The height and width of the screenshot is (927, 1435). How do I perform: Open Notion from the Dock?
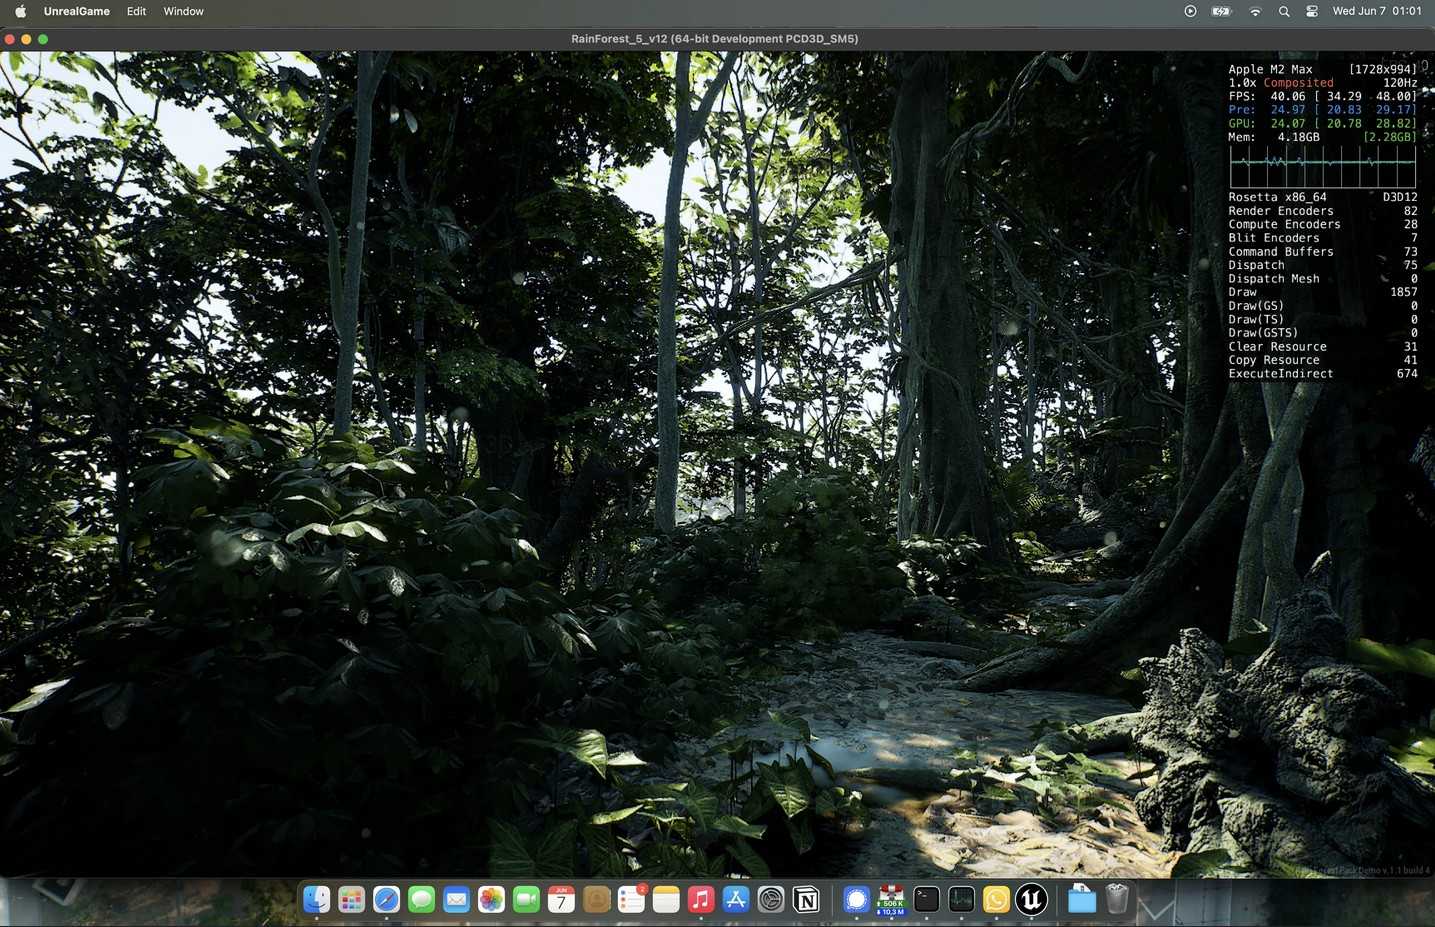(806, 900)
